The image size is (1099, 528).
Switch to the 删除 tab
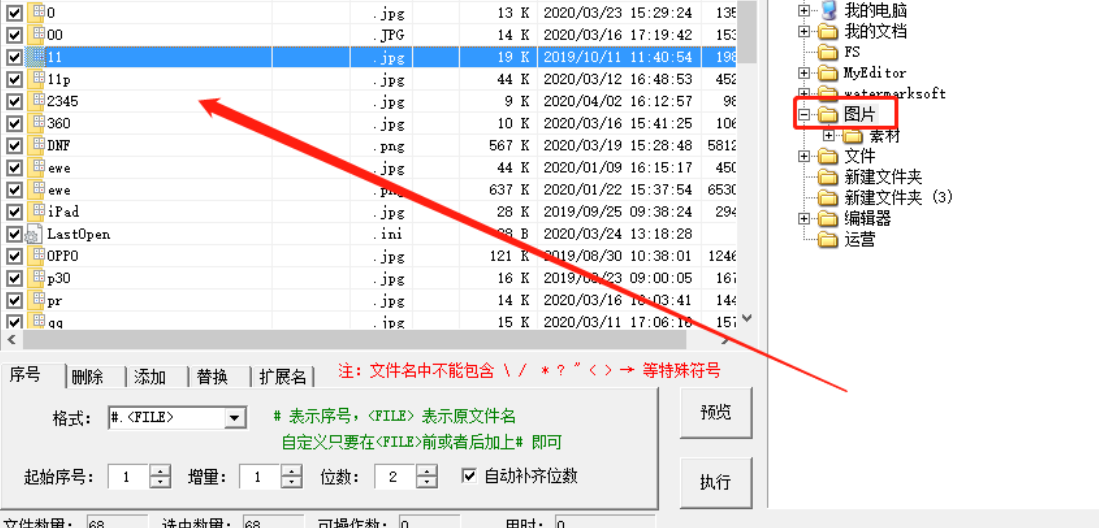pyautogui.click(x=87, y=377)
